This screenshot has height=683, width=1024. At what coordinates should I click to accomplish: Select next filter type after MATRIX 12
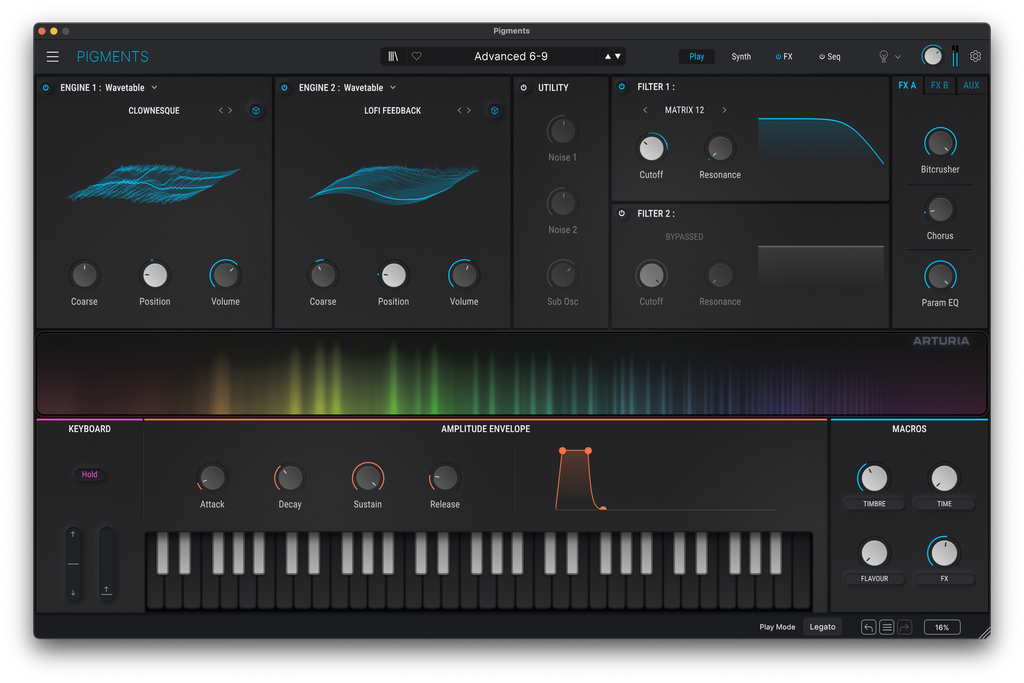pyautogui.click(x=724, y=110)
